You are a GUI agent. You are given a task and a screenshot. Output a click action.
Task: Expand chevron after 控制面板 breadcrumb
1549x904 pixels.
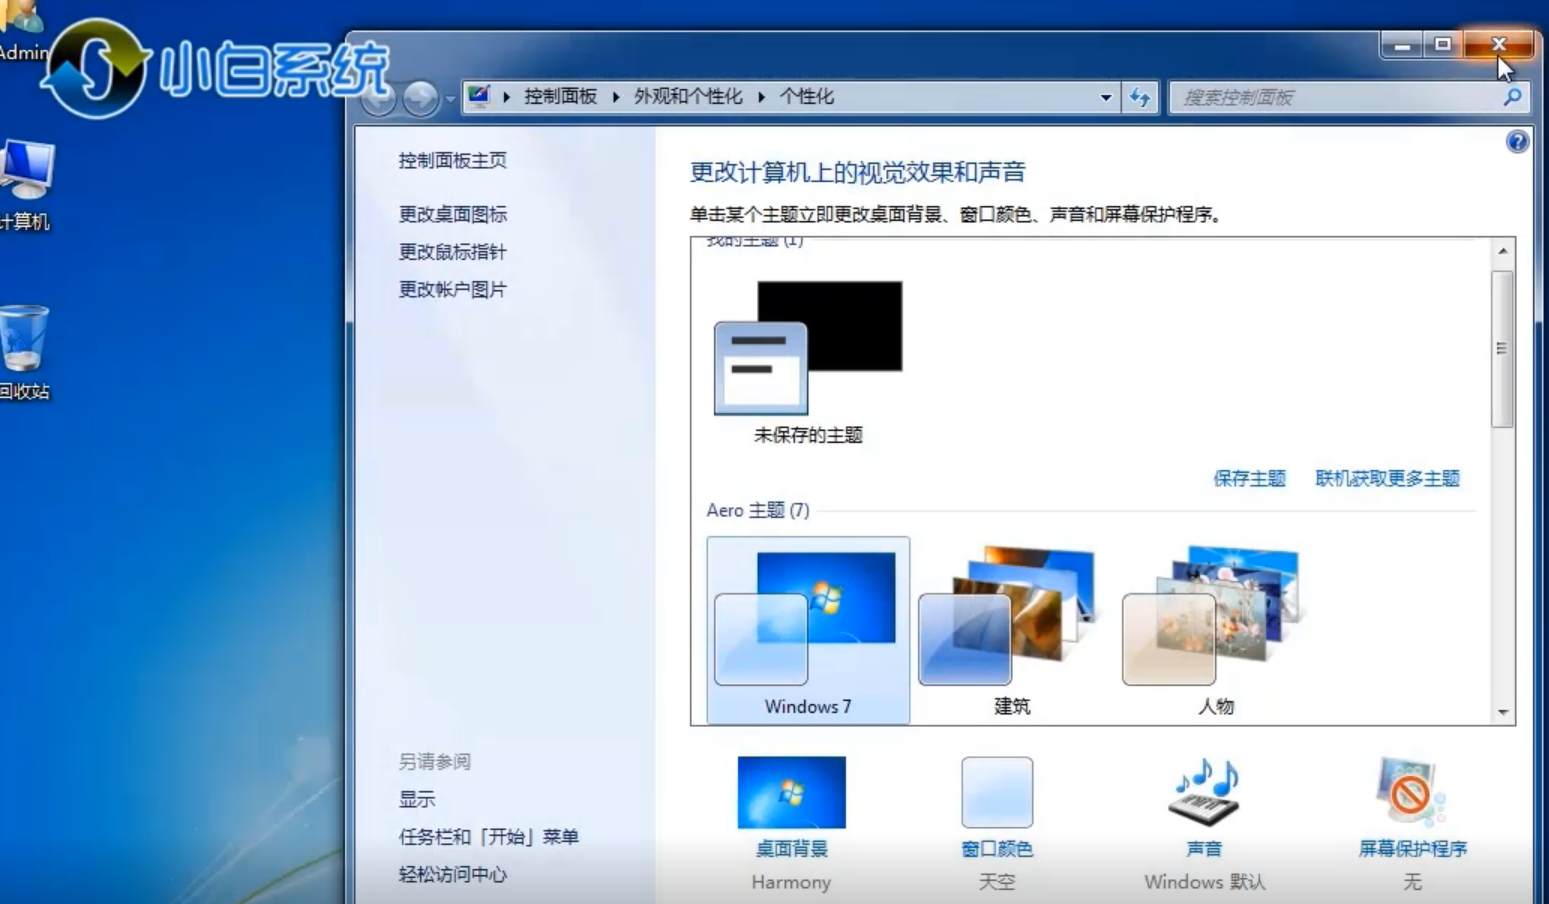(616, 97)
